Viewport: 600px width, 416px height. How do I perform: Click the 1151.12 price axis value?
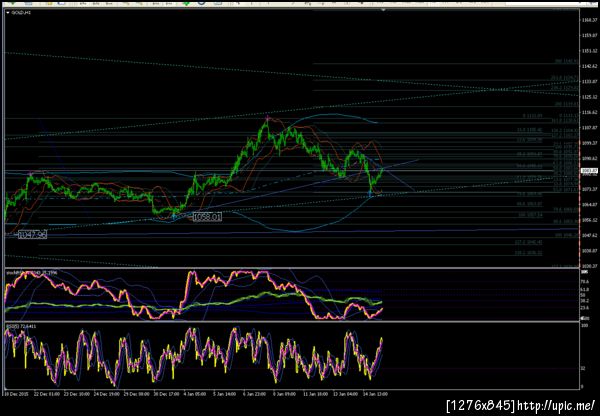[x=590, y=51]
